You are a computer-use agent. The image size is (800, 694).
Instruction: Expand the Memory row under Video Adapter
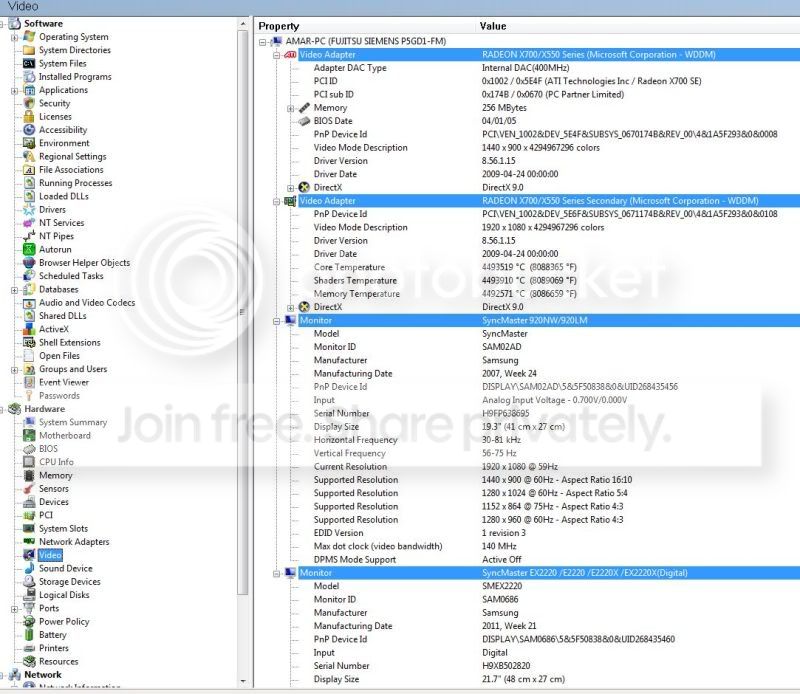(x=290, y=108)
